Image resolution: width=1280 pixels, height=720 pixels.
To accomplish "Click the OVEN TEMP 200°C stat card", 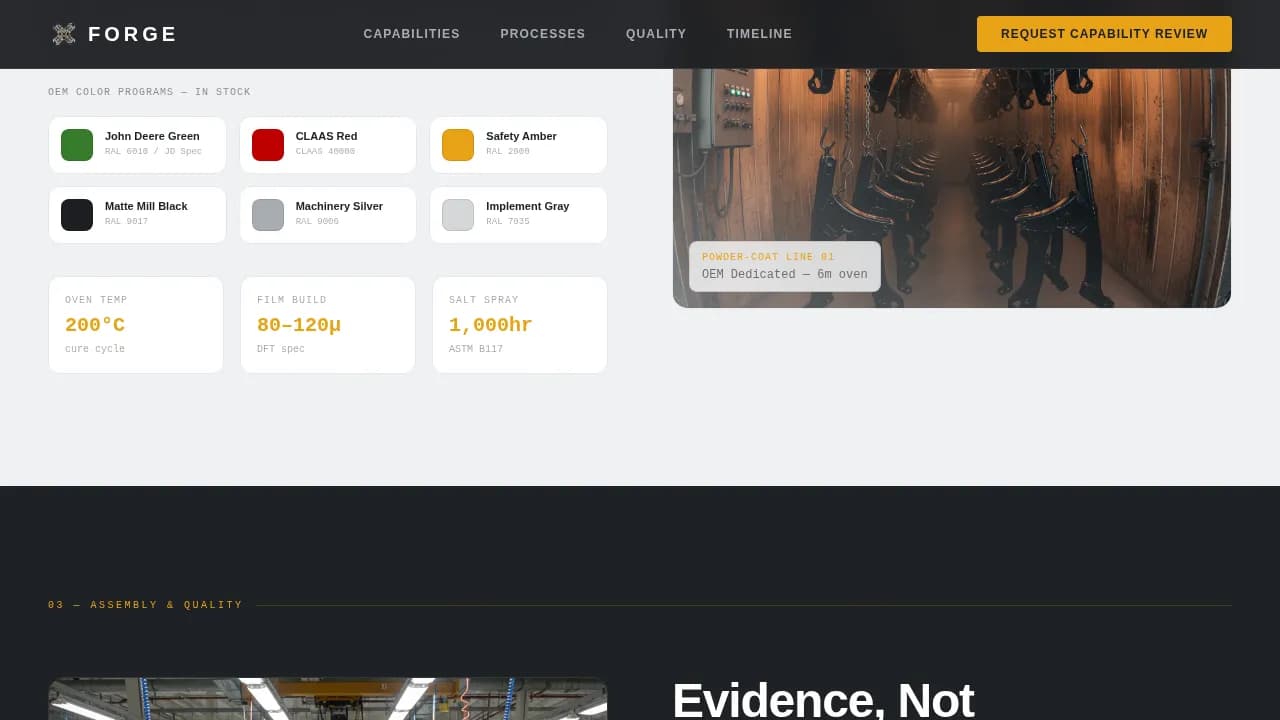I will (136, 324).
